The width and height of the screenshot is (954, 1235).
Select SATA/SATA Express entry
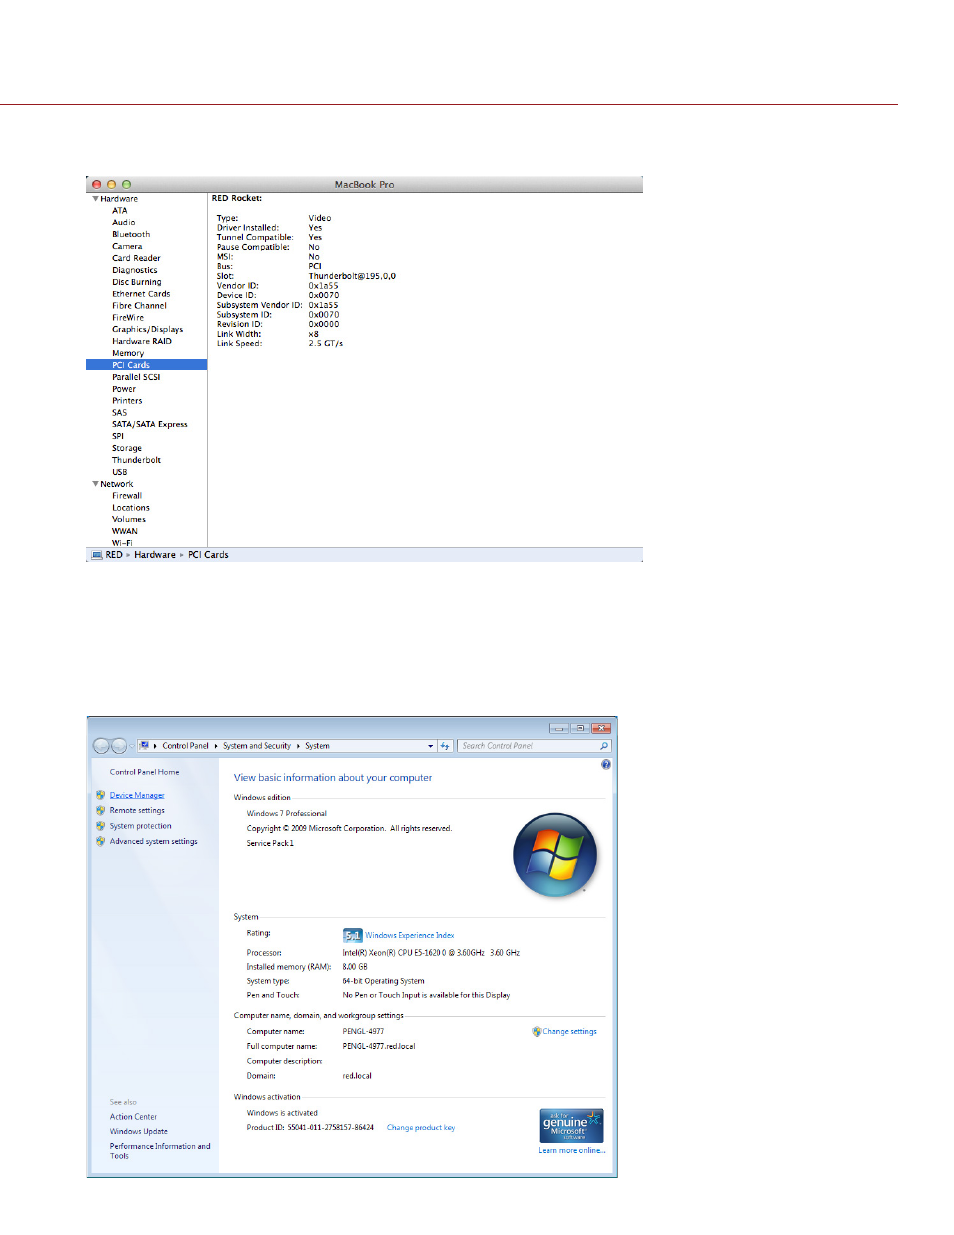(x=150, y=424)
